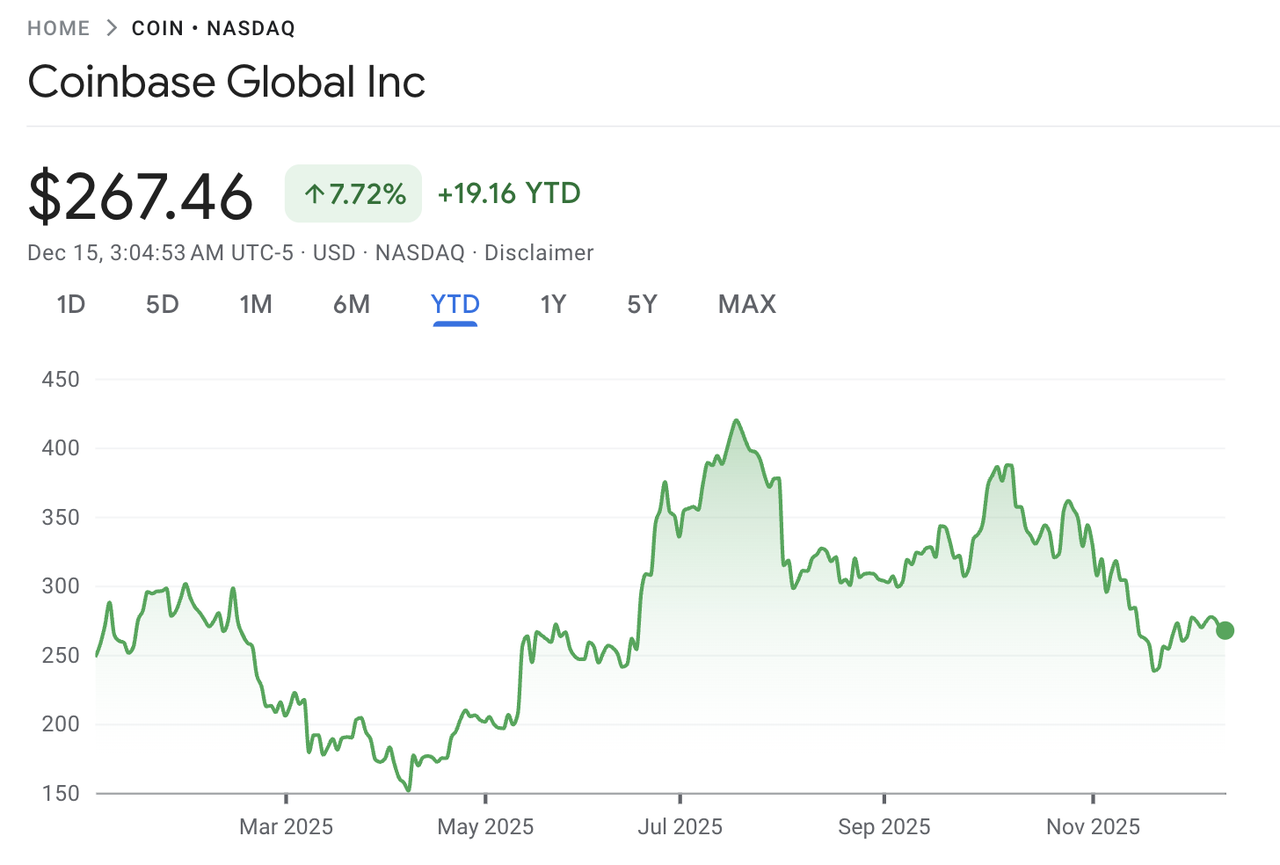The width and height of the screenshot is (1280, 865).
Task: Click the chart's highest peak near July 2025
Action: pos(737,421)
